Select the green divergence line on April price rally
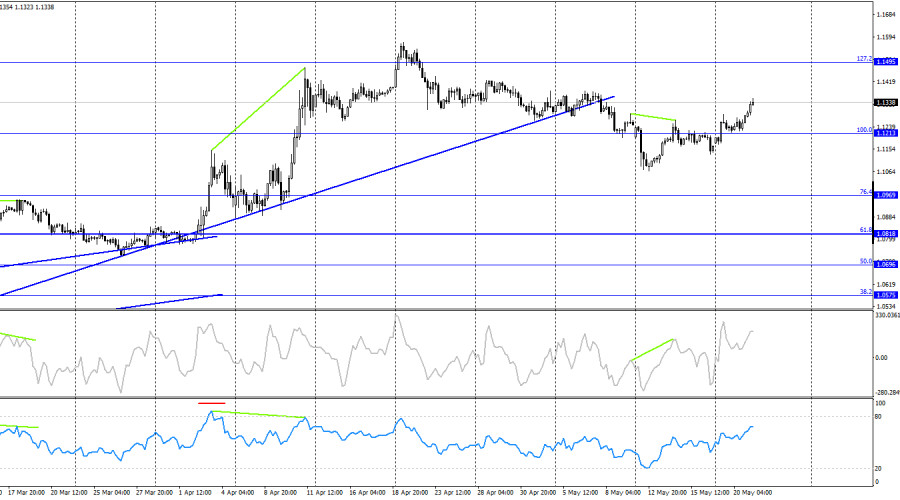 pos(258,109)
